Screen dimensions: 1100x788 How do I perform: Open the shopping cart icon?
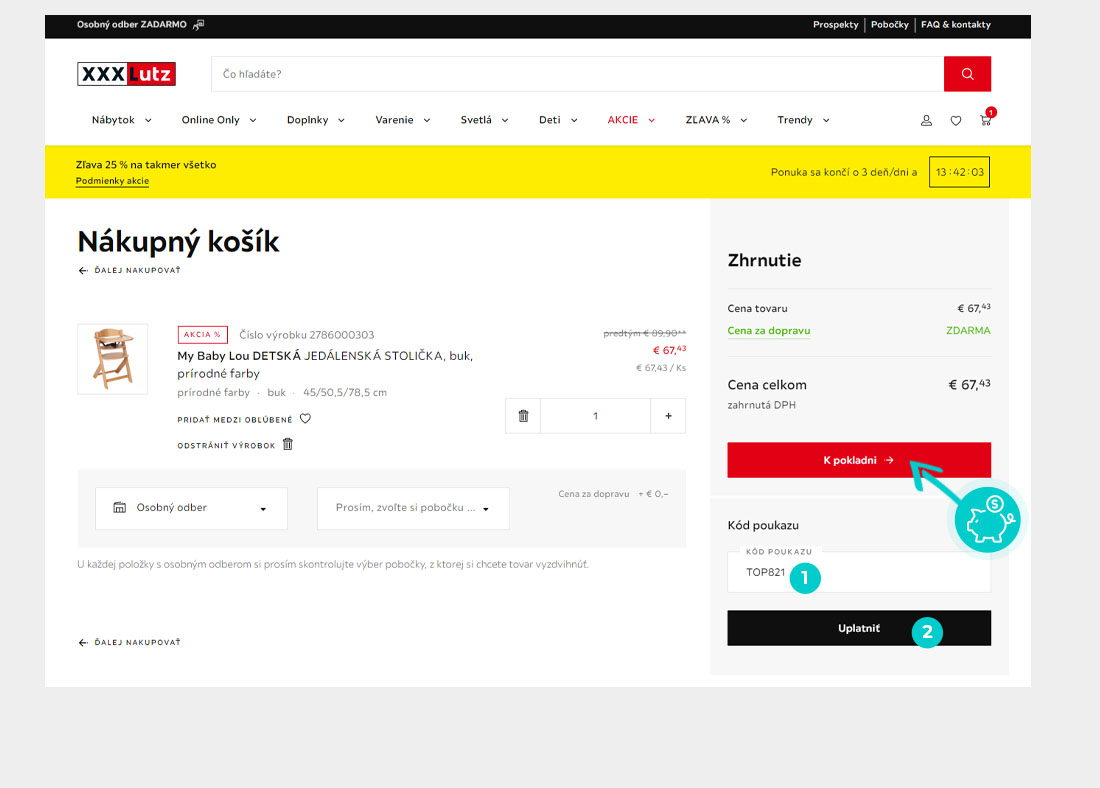[x=986, y=120]
